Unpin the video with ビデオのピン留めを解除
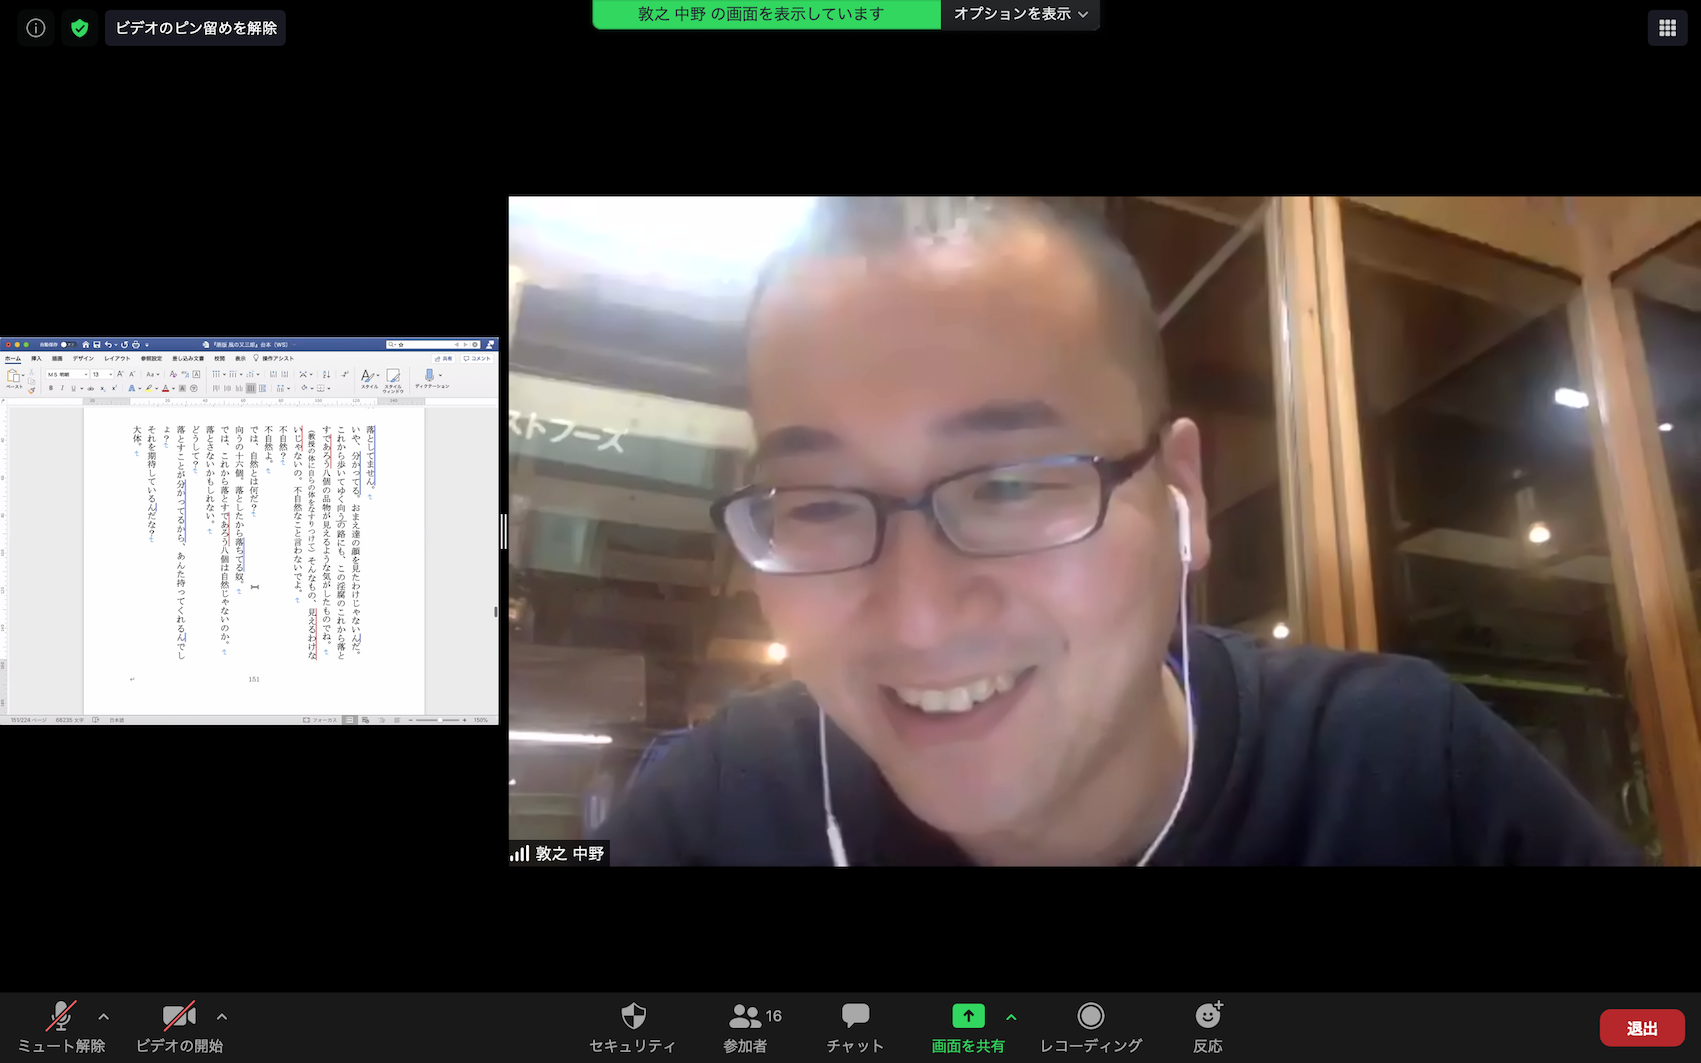 [196, 28]
